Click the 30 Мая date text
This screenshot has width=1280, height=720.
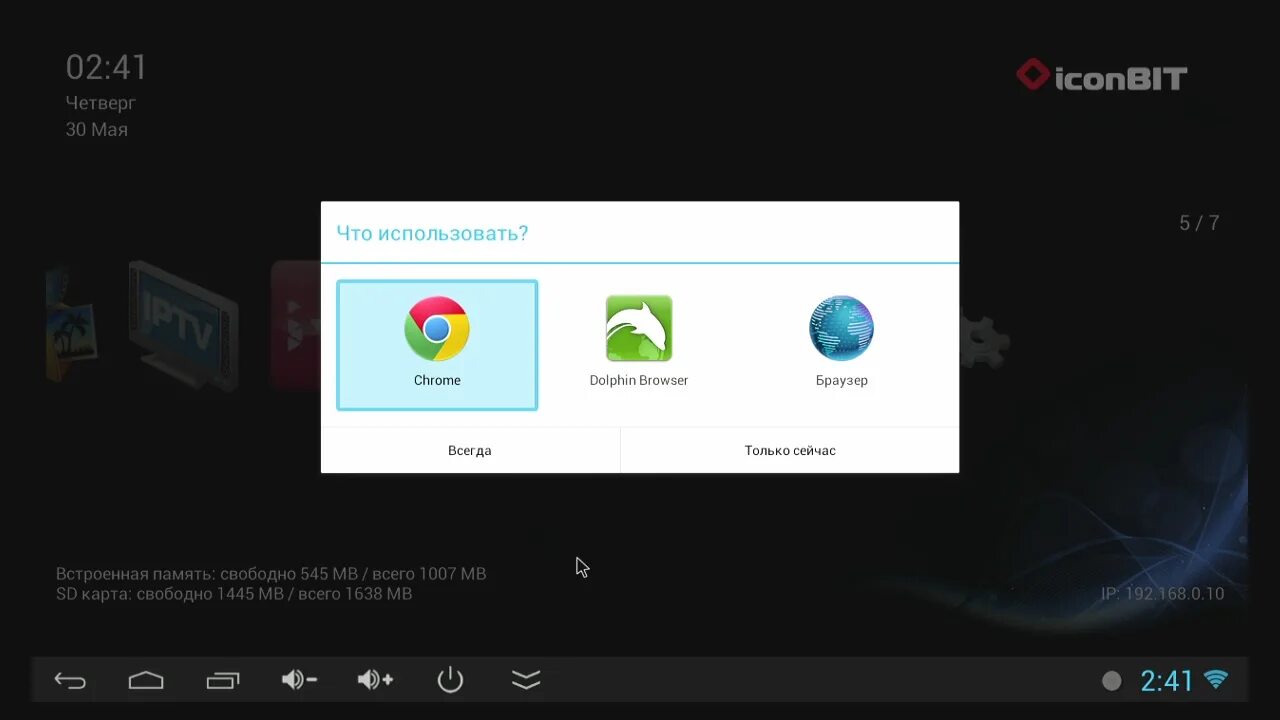tap(97, 129)
